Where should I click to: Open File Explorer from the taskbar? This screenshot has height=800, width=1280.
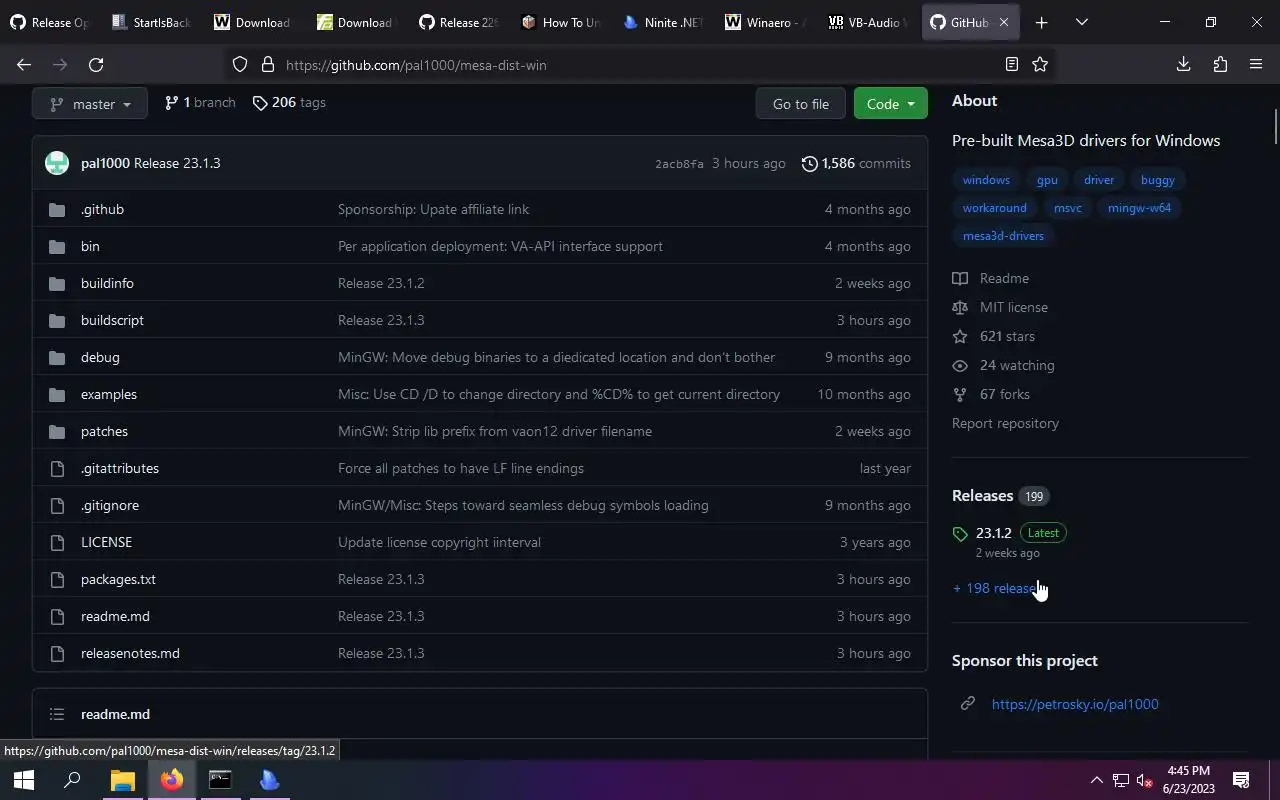pyautogui.click(x=122, y=780)
